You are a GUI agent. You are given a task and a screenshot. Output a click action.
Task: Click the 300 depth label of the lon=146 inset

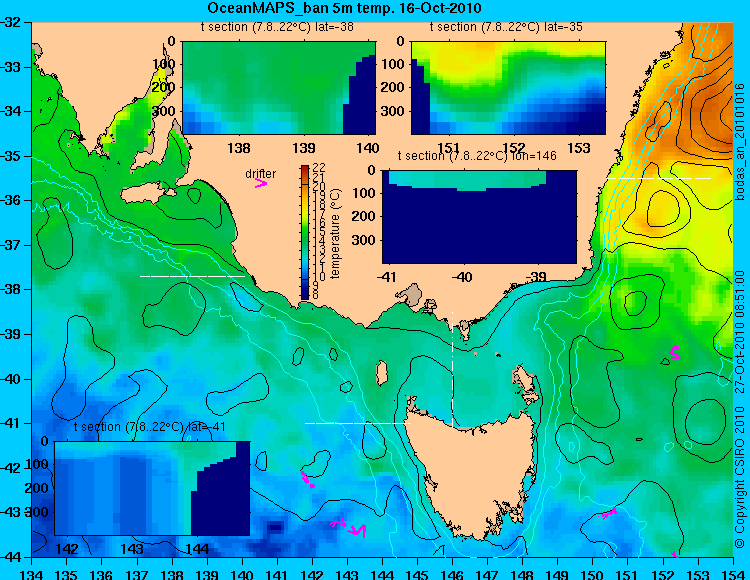coord(366,240)
